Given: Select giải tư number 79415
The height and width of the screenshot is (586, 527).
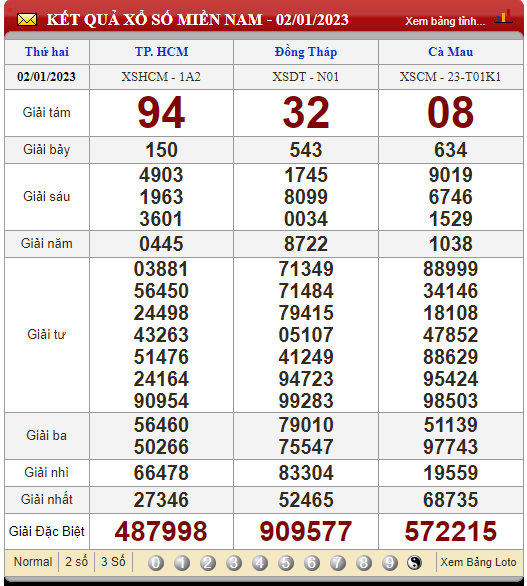Looking at the screenshot, I should point(306,313).
